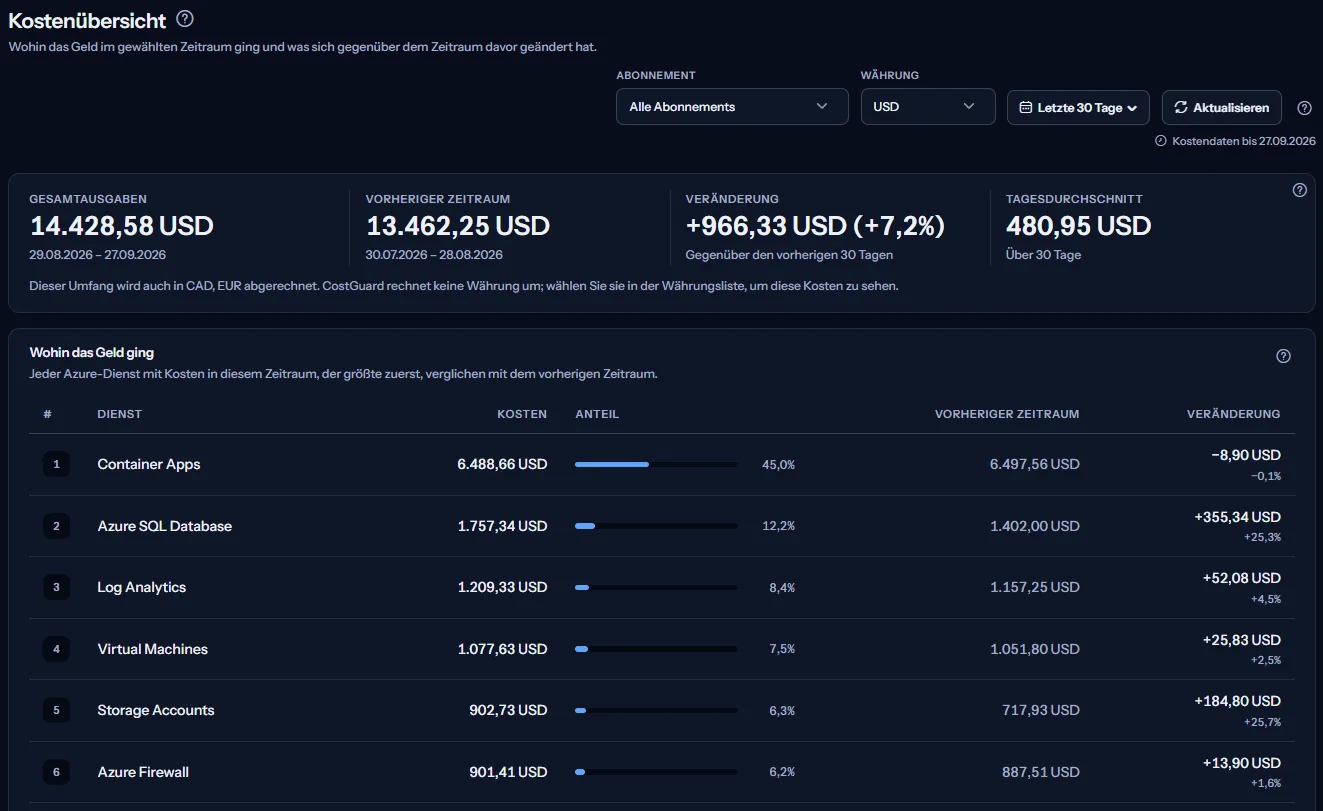
Task: Select the 'Container Apps' service row name
Action: (149, 464)
